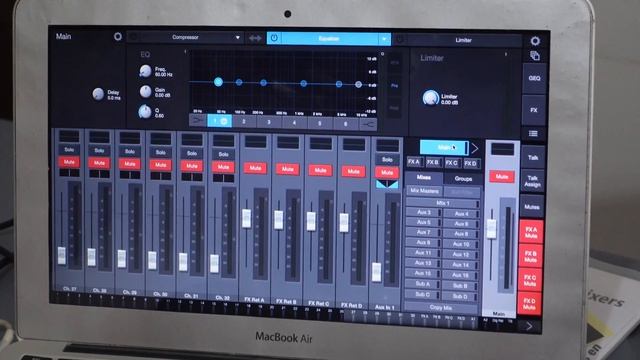The width and height of the screenshot is (640, 360).
Task: Open the Mutes button
Action: (x=531, y=207)
